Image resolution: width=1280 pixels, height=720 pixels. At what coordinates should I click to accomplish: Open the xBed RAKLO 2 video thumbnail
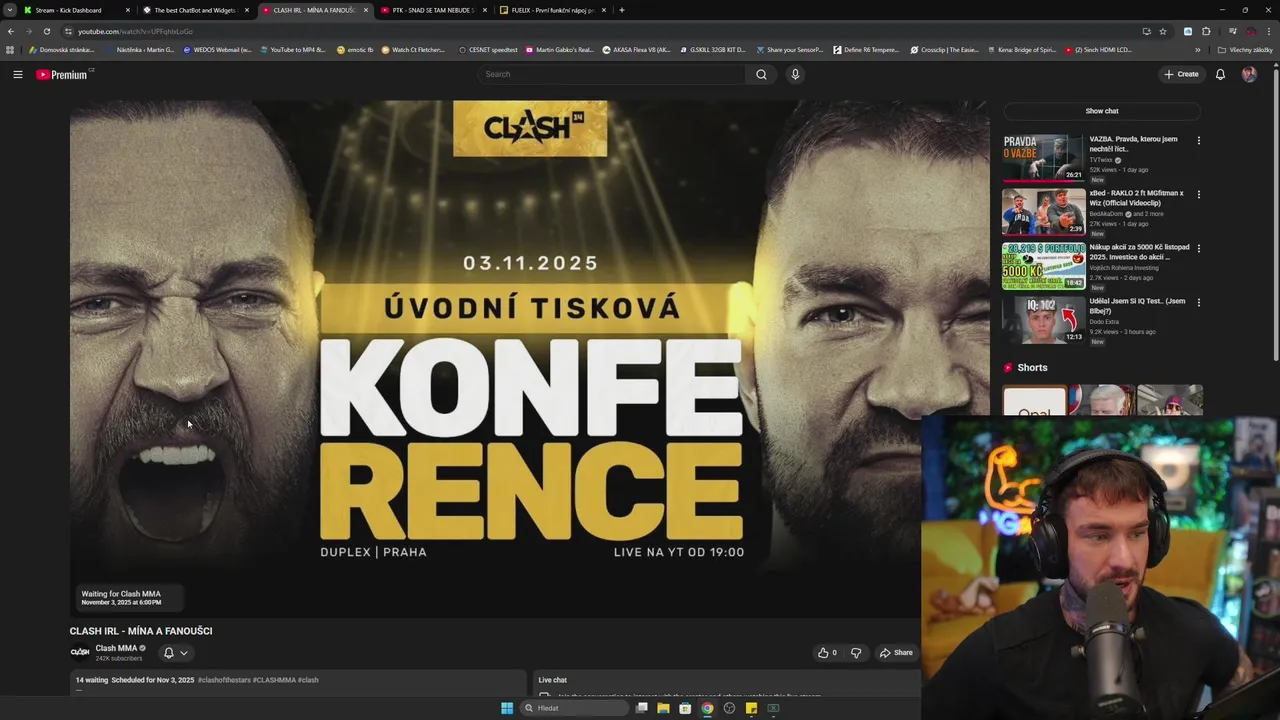(x=1044, y=212)
